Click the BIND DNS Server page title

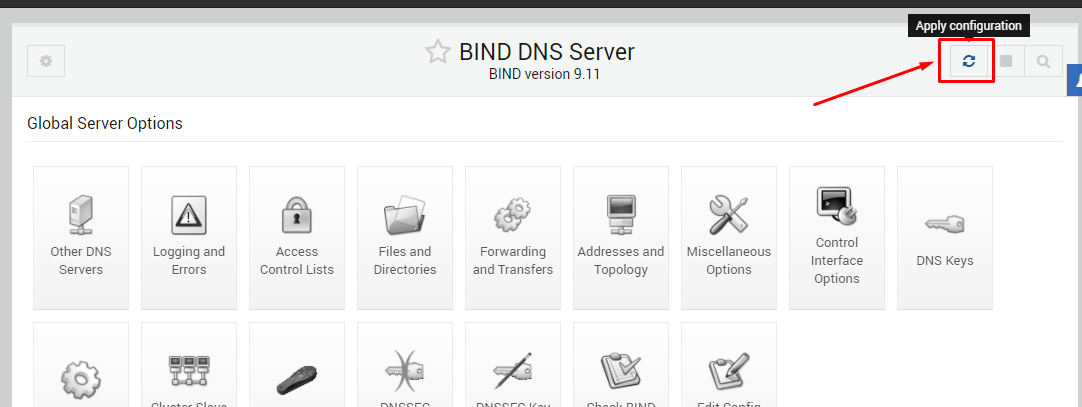(547, 52)
